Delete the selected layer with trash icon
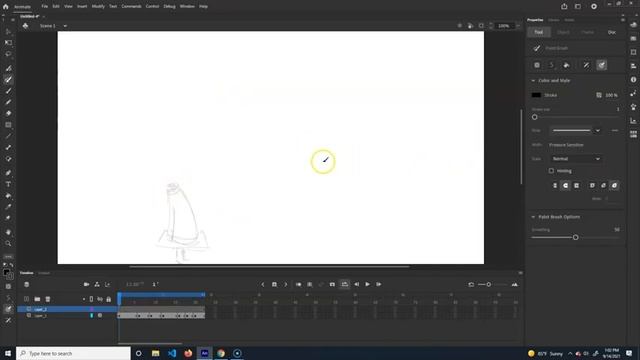The image size is (640, 360). point(48,299)
